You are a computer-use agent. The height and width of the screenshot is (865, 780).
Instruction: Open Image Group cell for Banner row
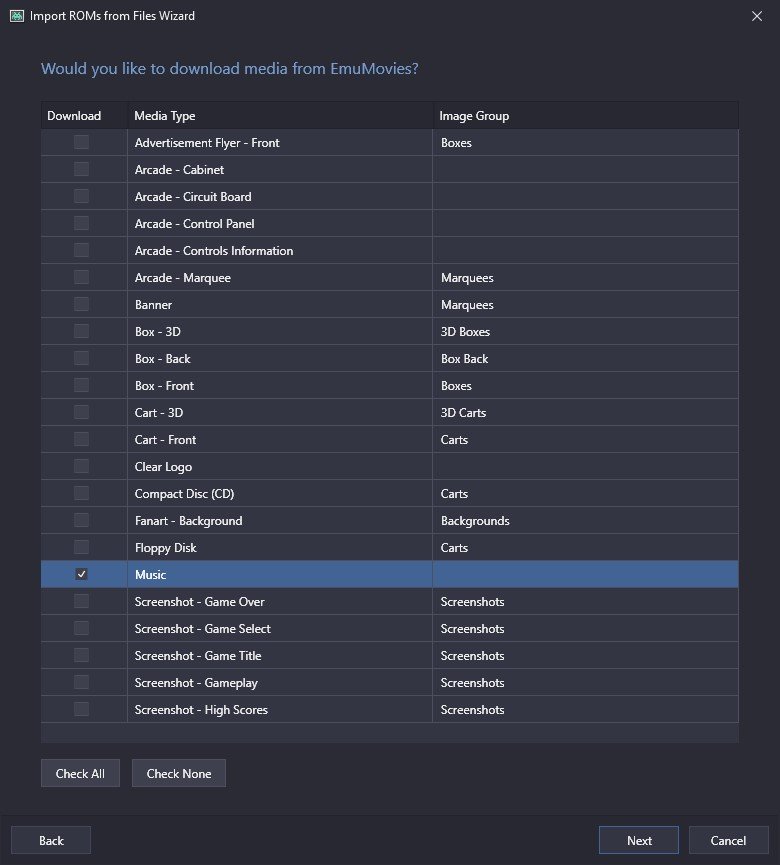[585, 305]
